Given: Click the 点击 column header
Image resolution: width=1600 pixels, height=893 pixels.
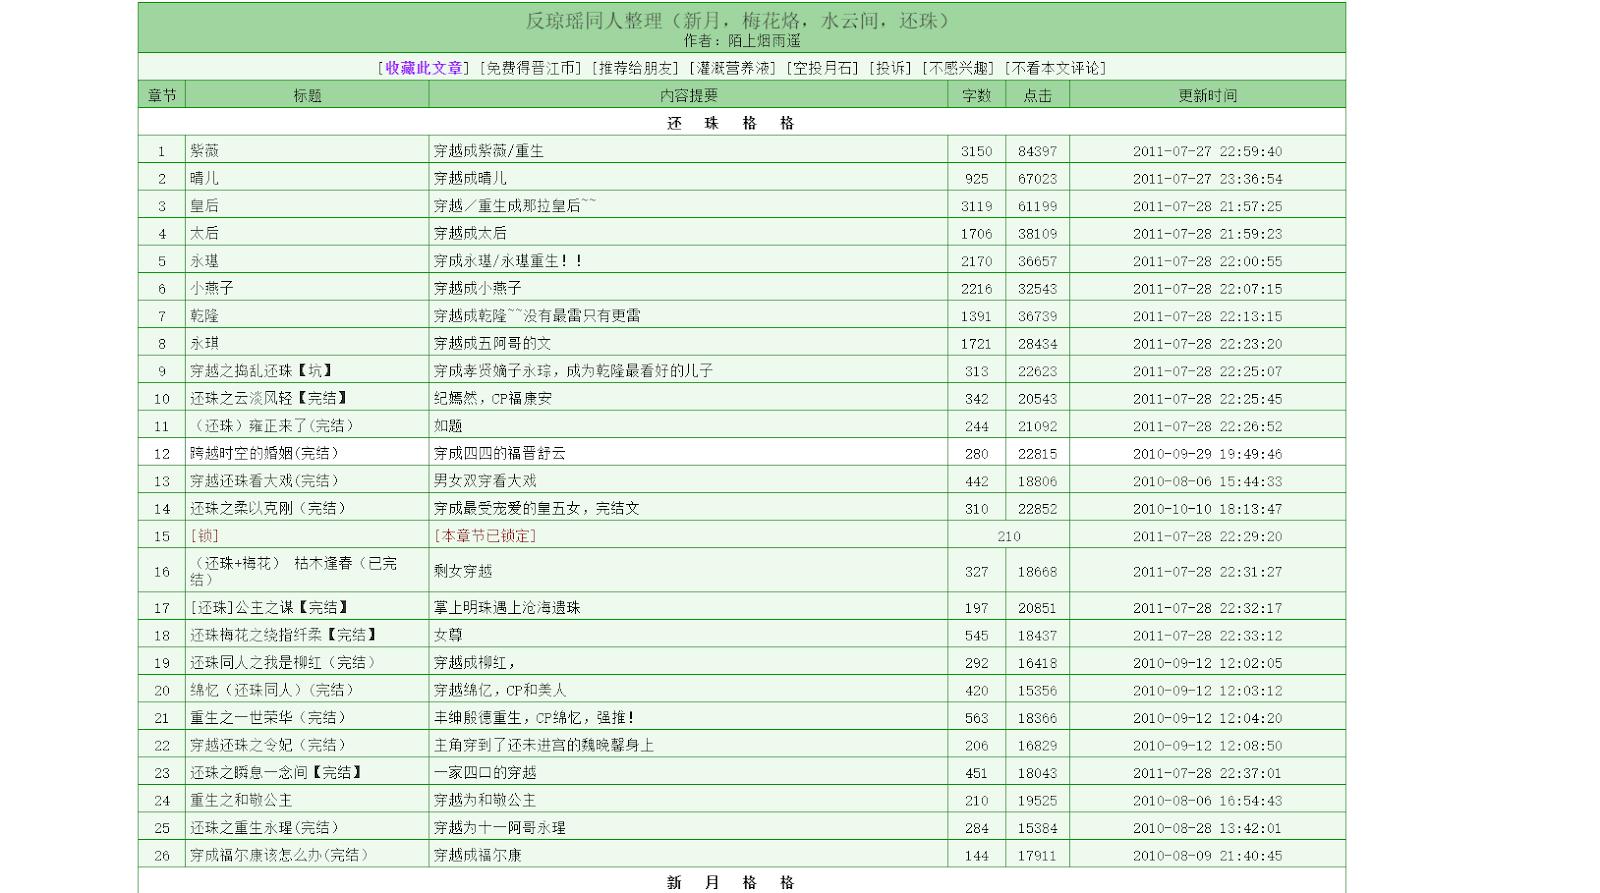Looking at the screenshot, I should tap(1038, 96).
